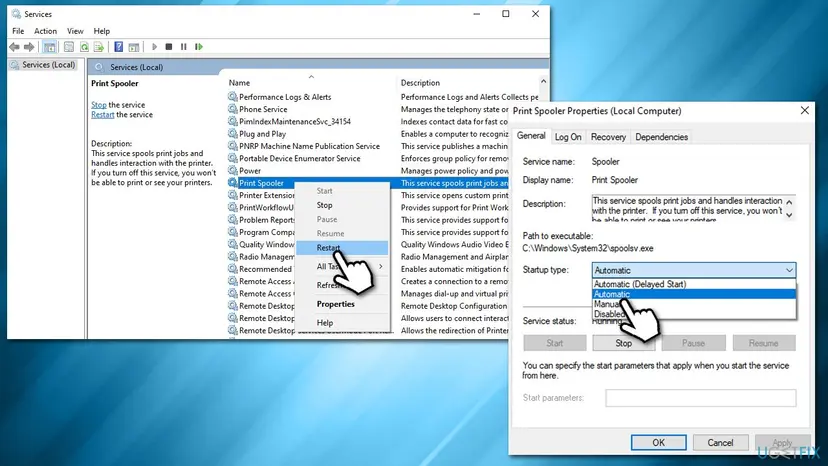Click the Stop link in the left details pane
This screenshot has height=466, width=828.
click(x=98, y=105)
